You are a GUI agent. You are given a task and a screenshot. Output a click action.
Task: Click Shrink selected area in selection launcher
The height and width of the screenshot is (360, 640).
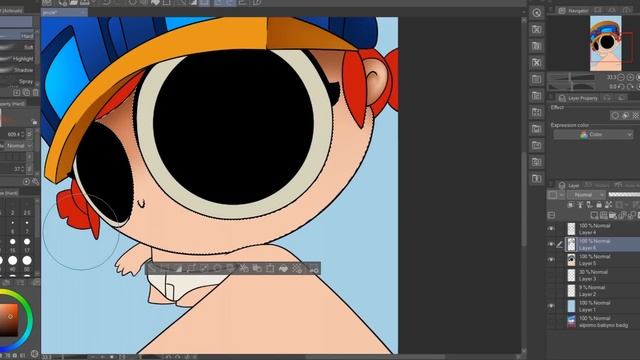pyautogui.click(x=204, y=269)
